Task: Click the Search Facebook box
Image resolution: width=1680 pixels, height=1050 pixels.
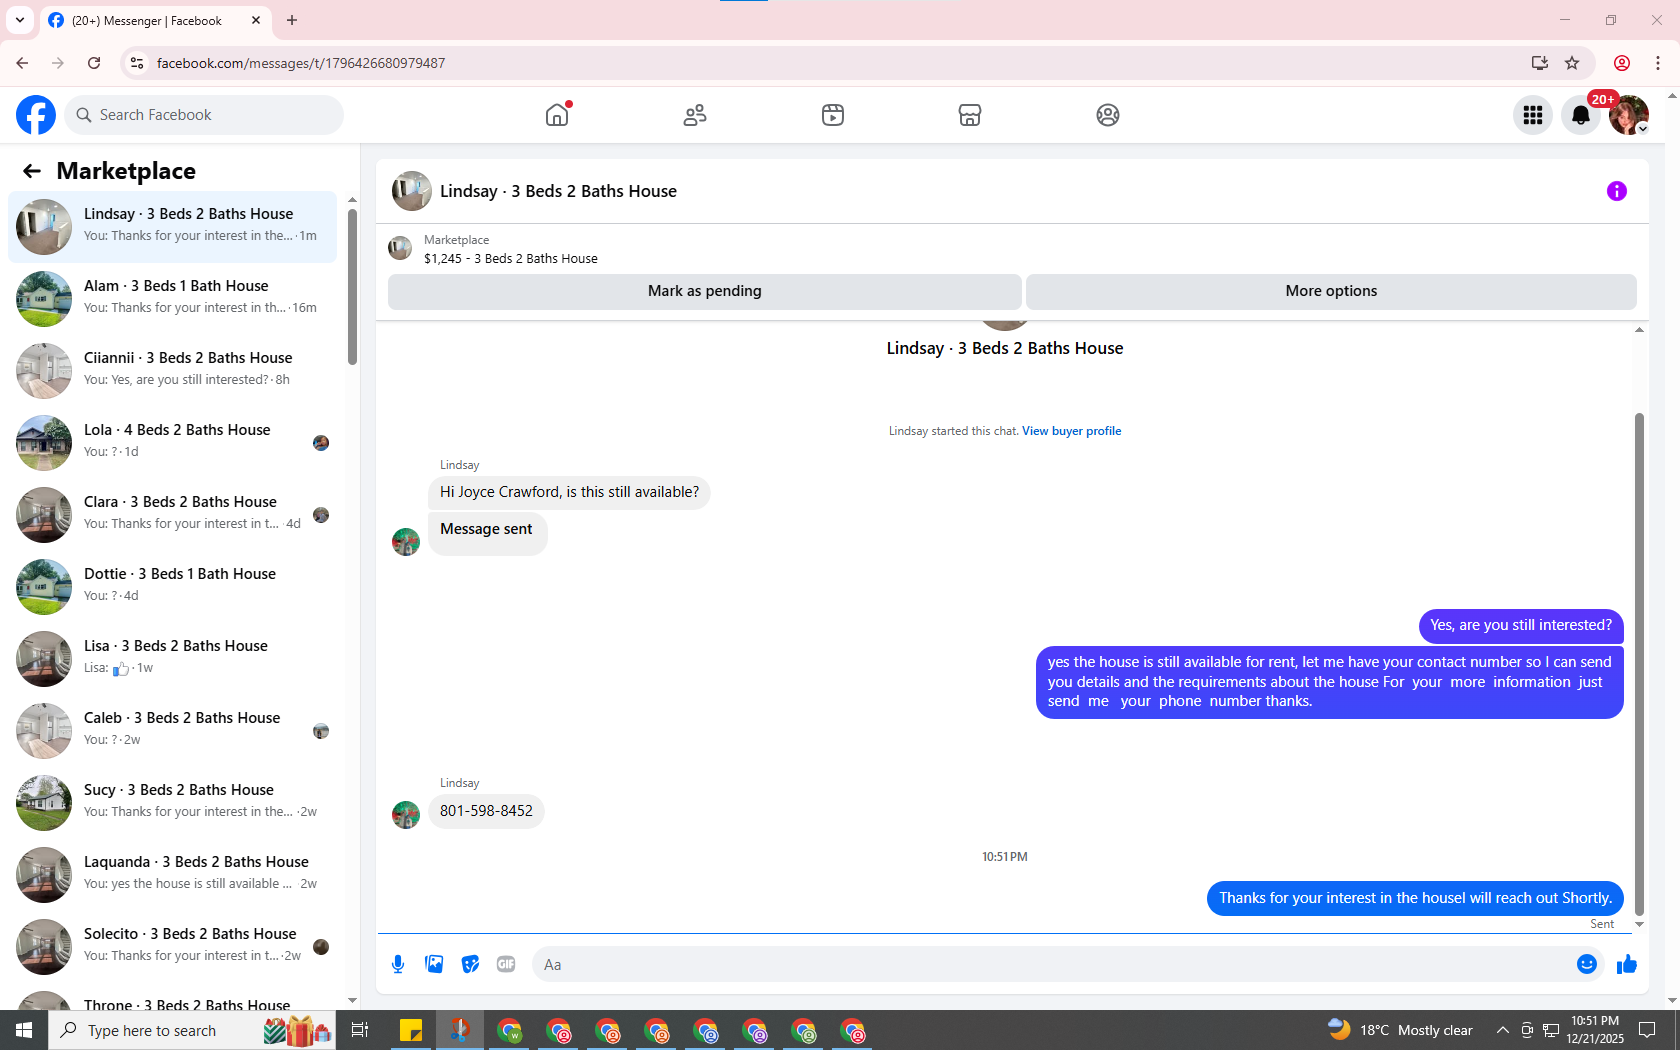Action: pyautogui.click(x=204, y=115)
